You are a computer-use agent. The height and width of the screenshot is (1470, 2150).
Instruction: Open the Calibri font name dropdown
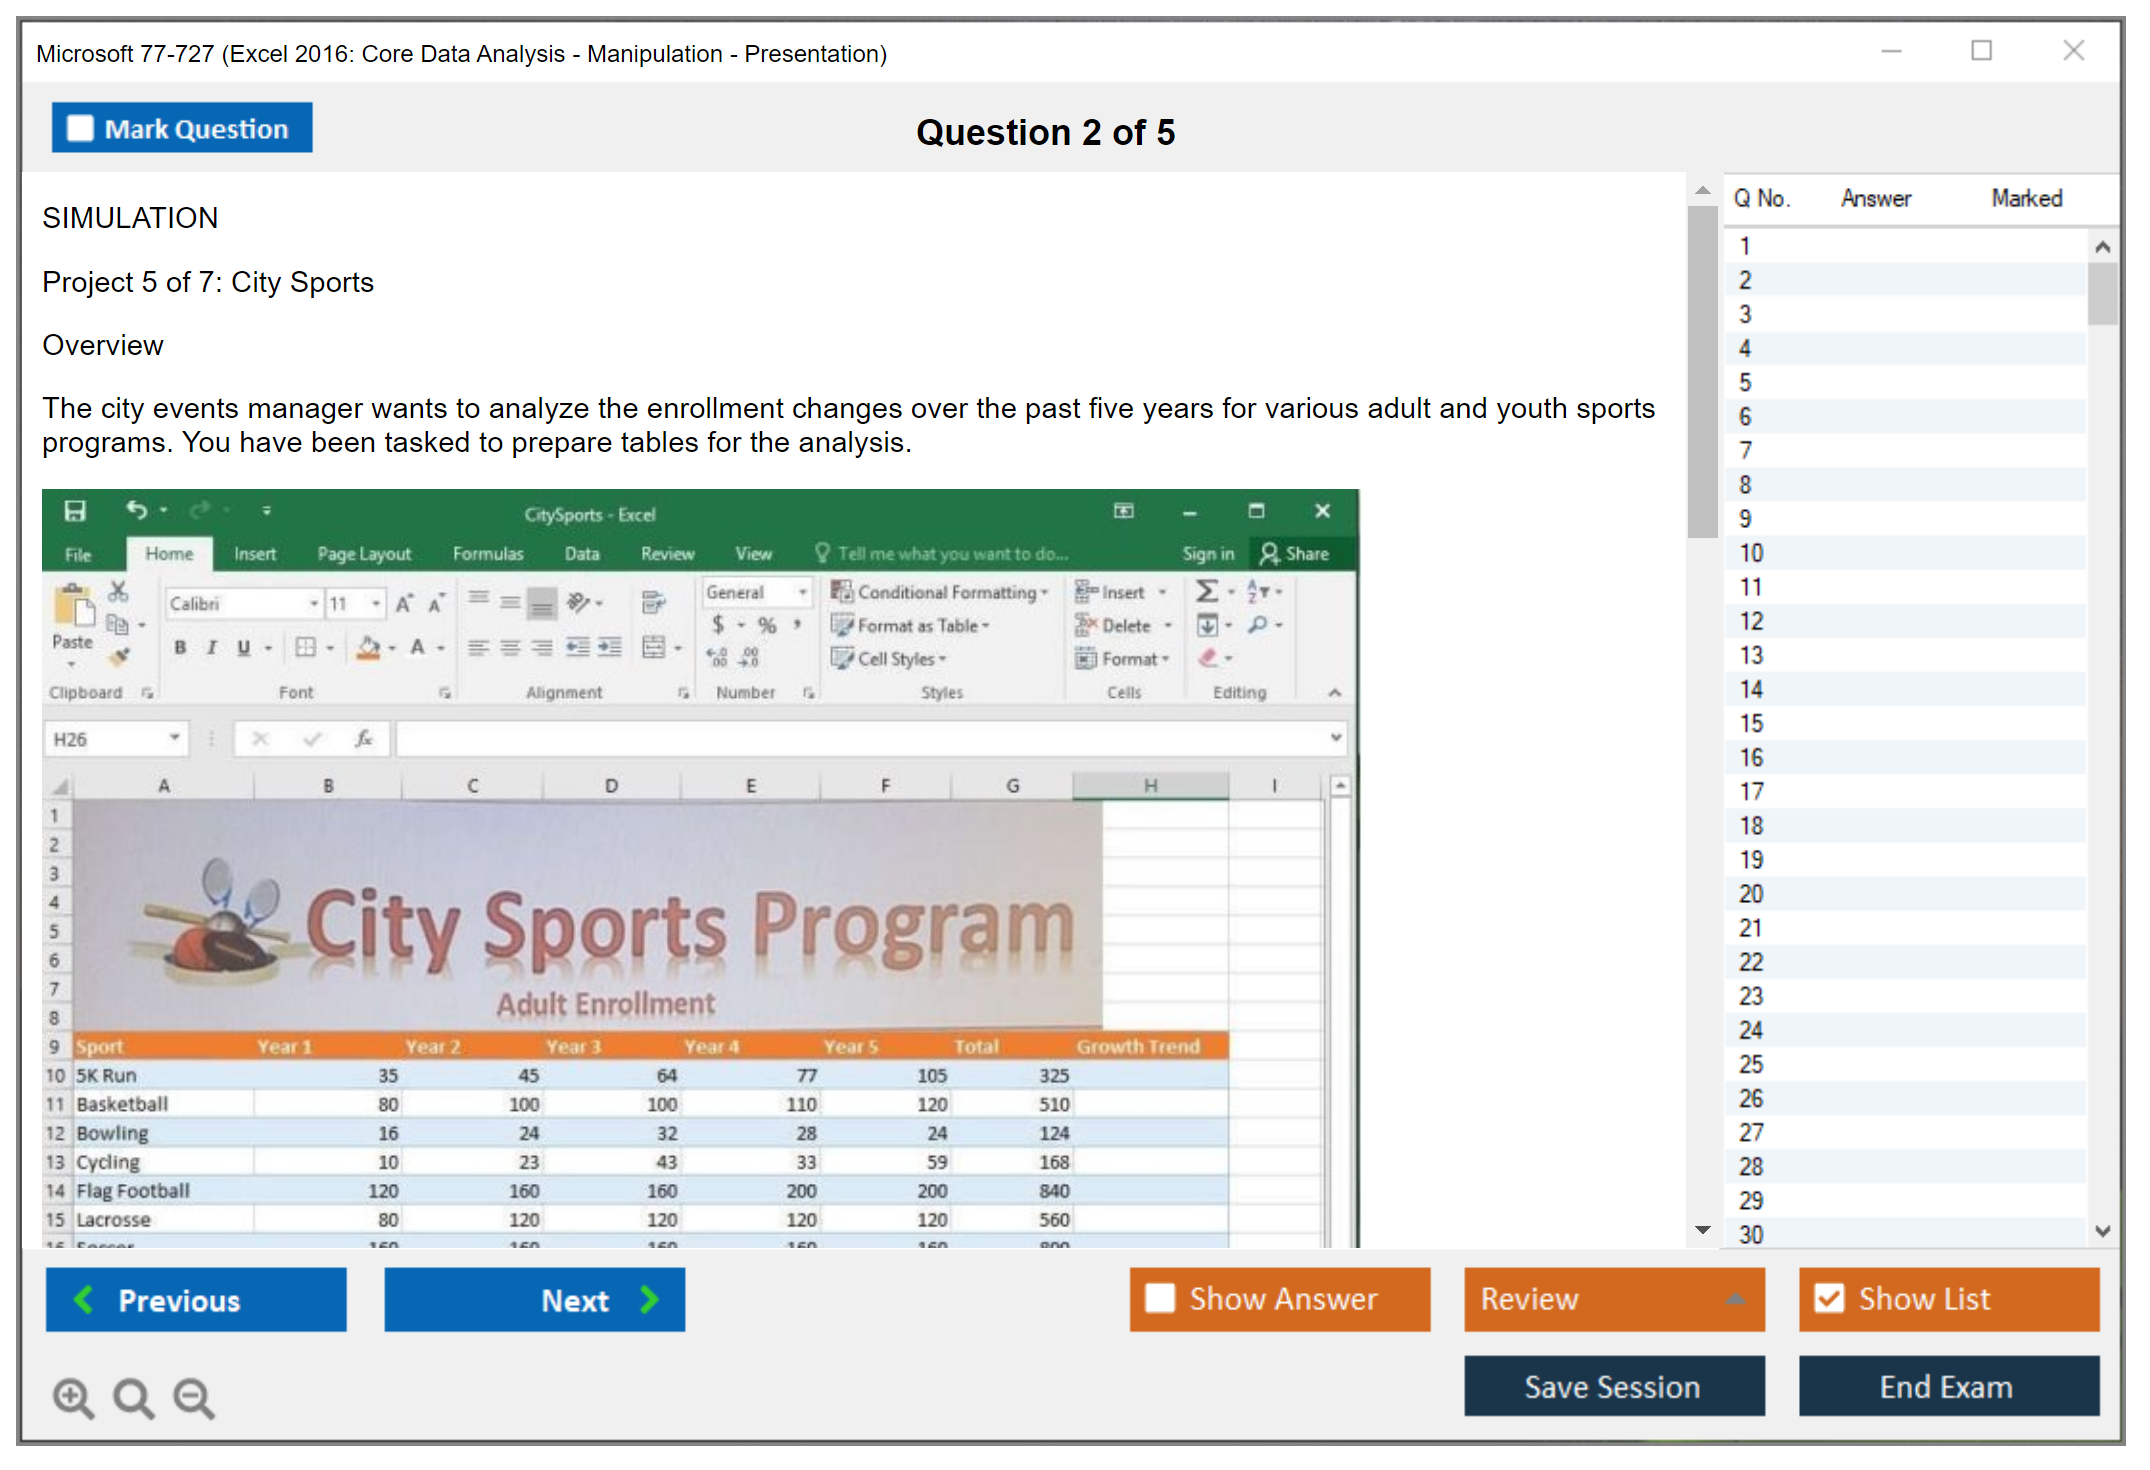[314, 603]
